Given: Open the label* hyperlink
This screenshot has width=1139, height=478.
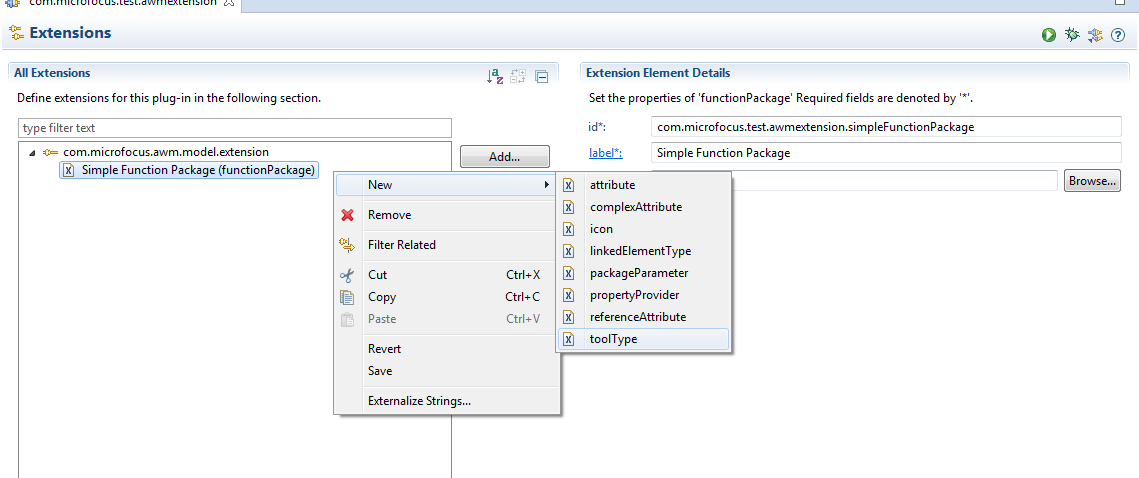Looking at the screenshot, I should point(604,153).
